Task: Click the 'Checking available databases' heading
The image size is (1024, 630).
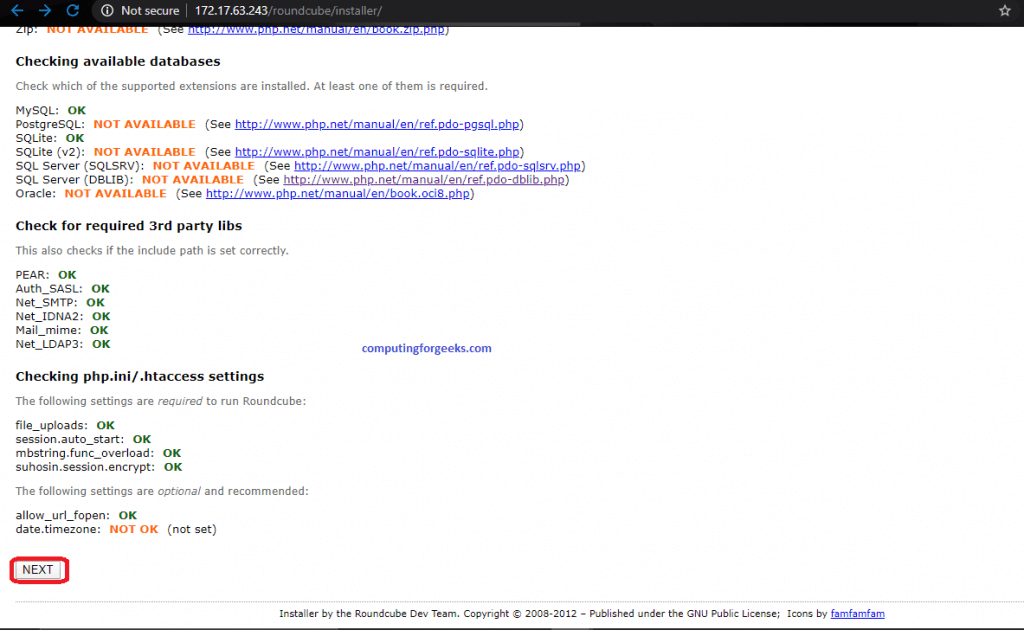Action: coord(117,61)
